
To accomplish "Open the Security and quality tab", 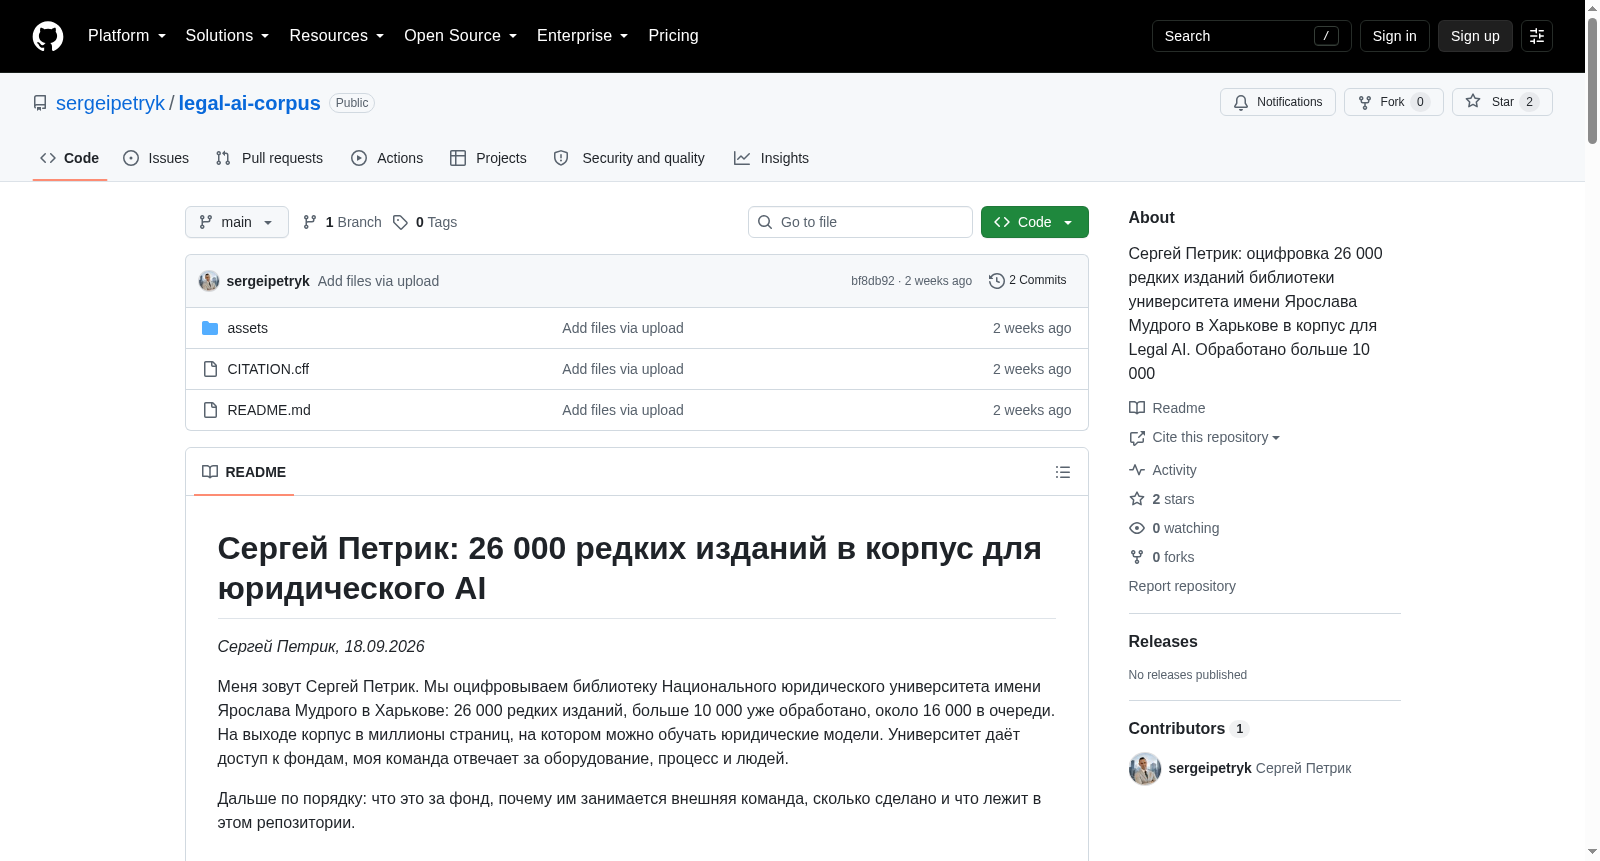I will (629, 158).
